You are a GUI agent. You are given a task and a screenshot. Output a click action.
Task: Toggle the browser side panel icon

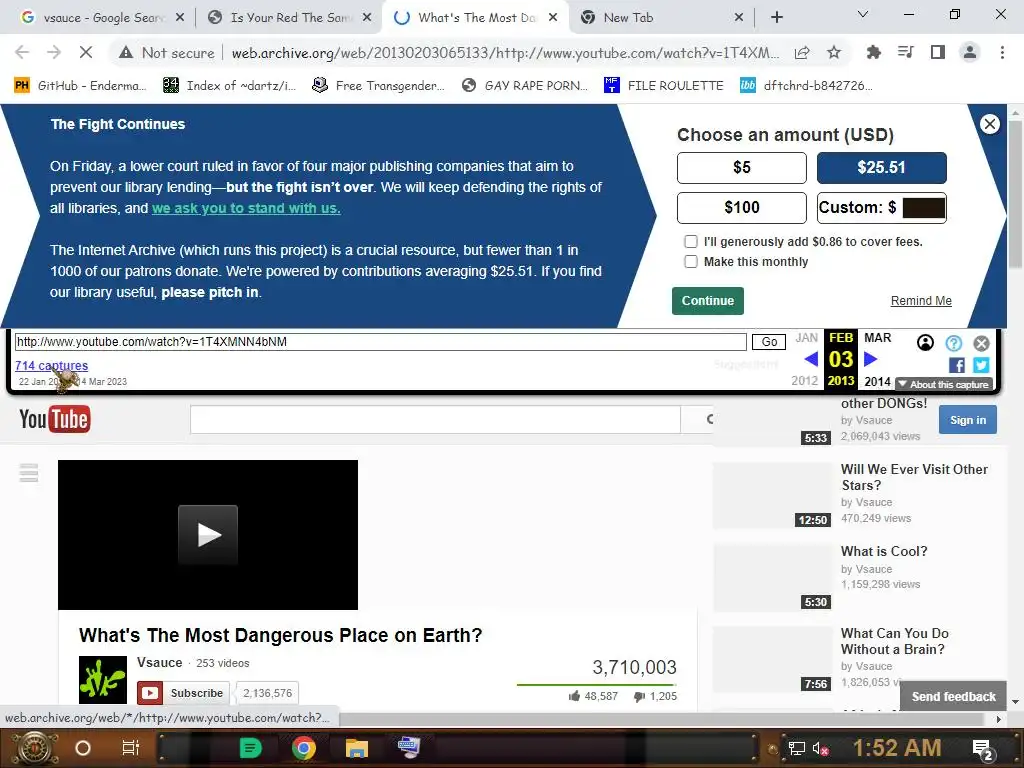pos(937,52)
